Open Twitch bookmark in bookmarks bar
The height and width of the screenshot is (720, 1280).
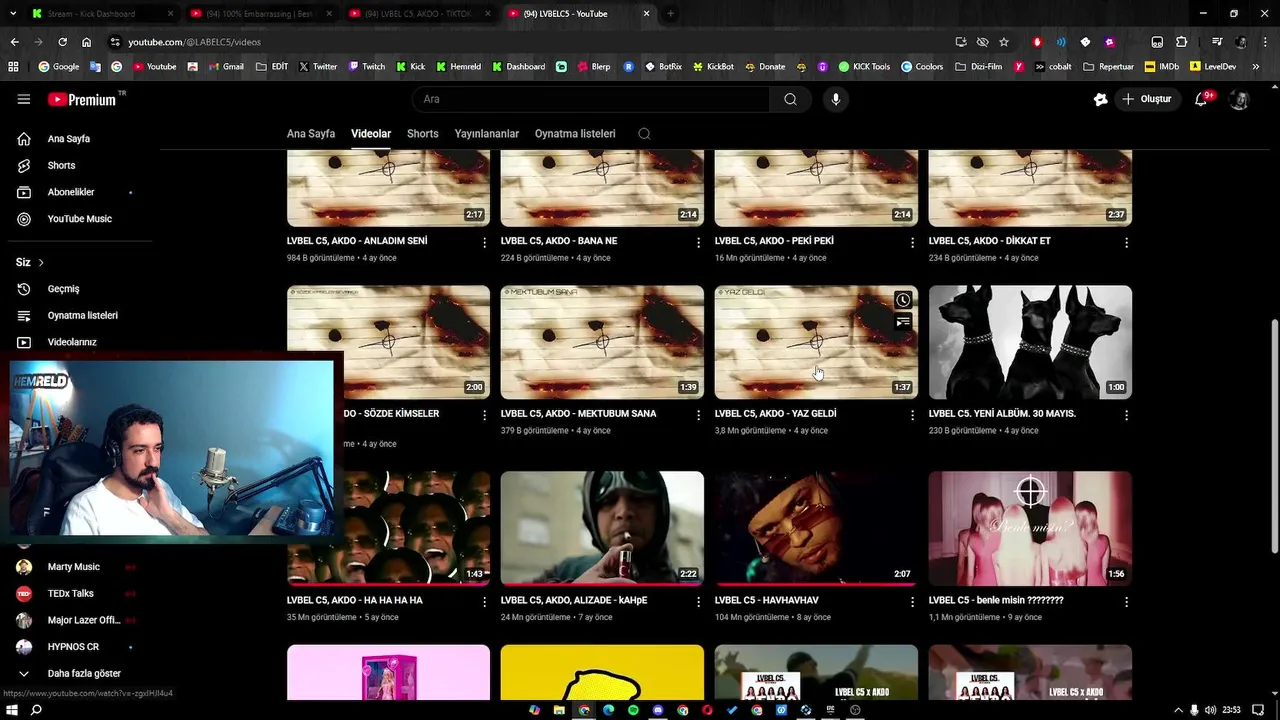tap(366, 67)
